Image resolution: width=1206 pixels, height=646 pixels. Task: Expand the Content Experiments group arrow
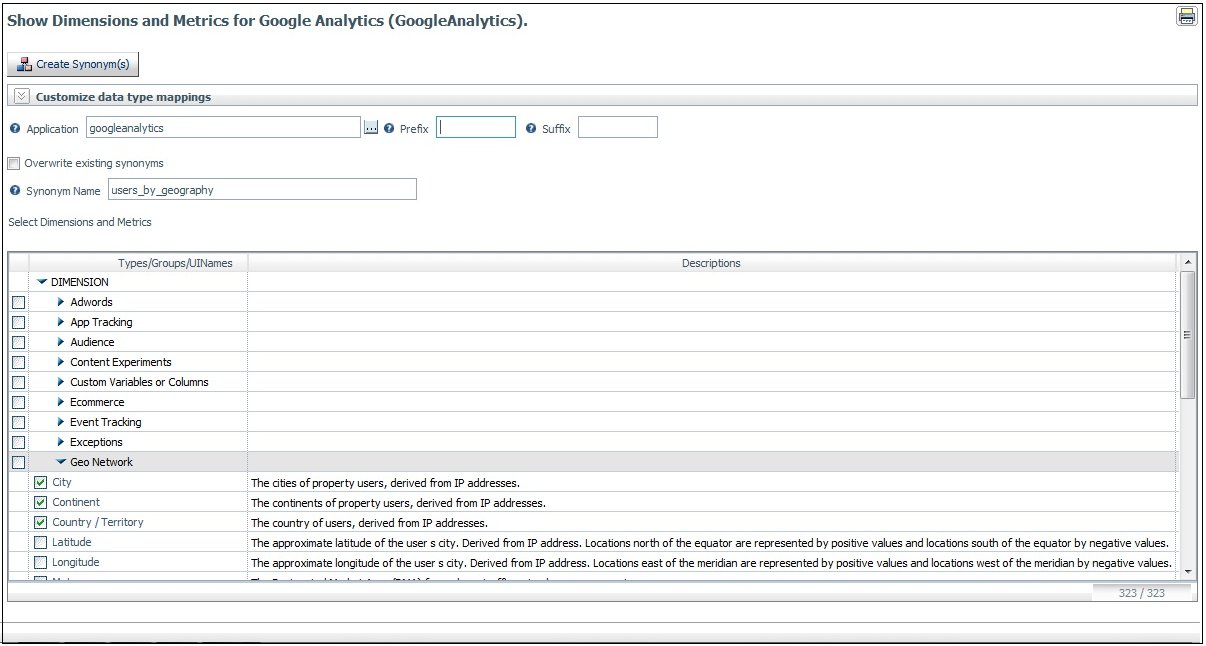tap(61, 362)
